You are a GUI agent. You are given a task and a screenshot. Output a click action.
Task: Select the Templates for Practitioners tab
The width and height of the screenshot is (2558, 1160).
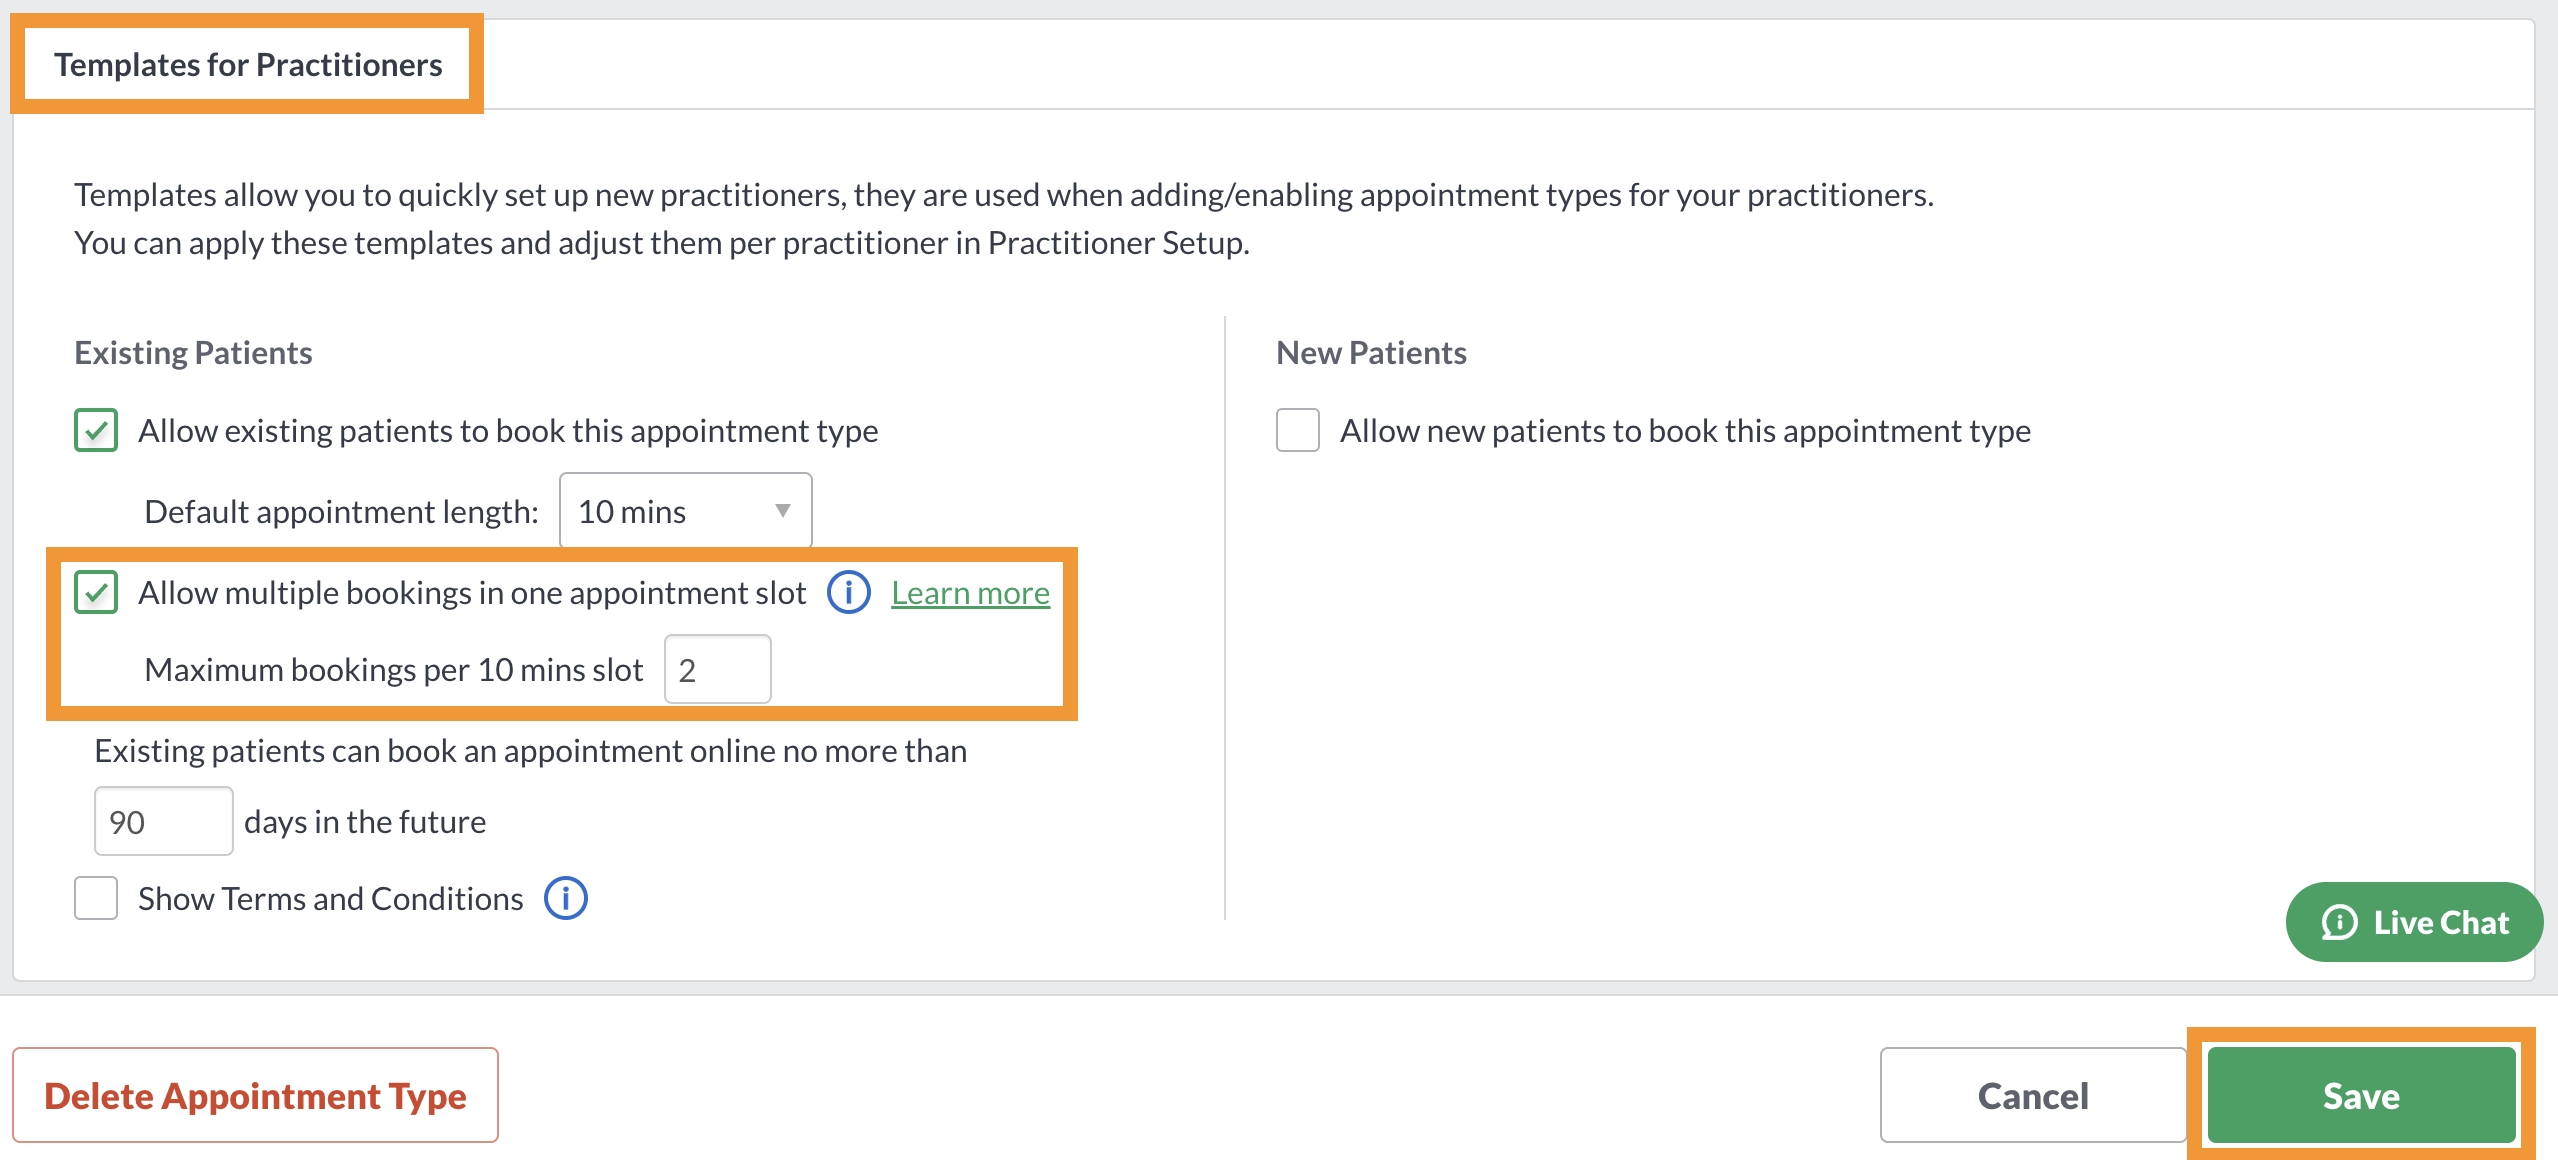click(x=247, y=65)
